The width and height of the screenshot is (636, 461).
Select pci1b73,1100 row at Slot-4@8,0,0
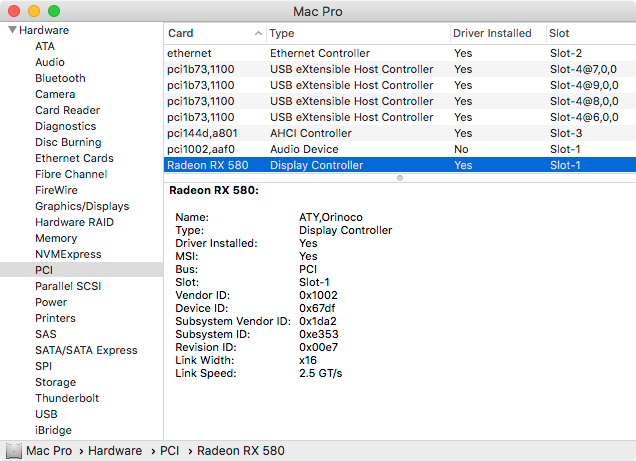[400, 101]
